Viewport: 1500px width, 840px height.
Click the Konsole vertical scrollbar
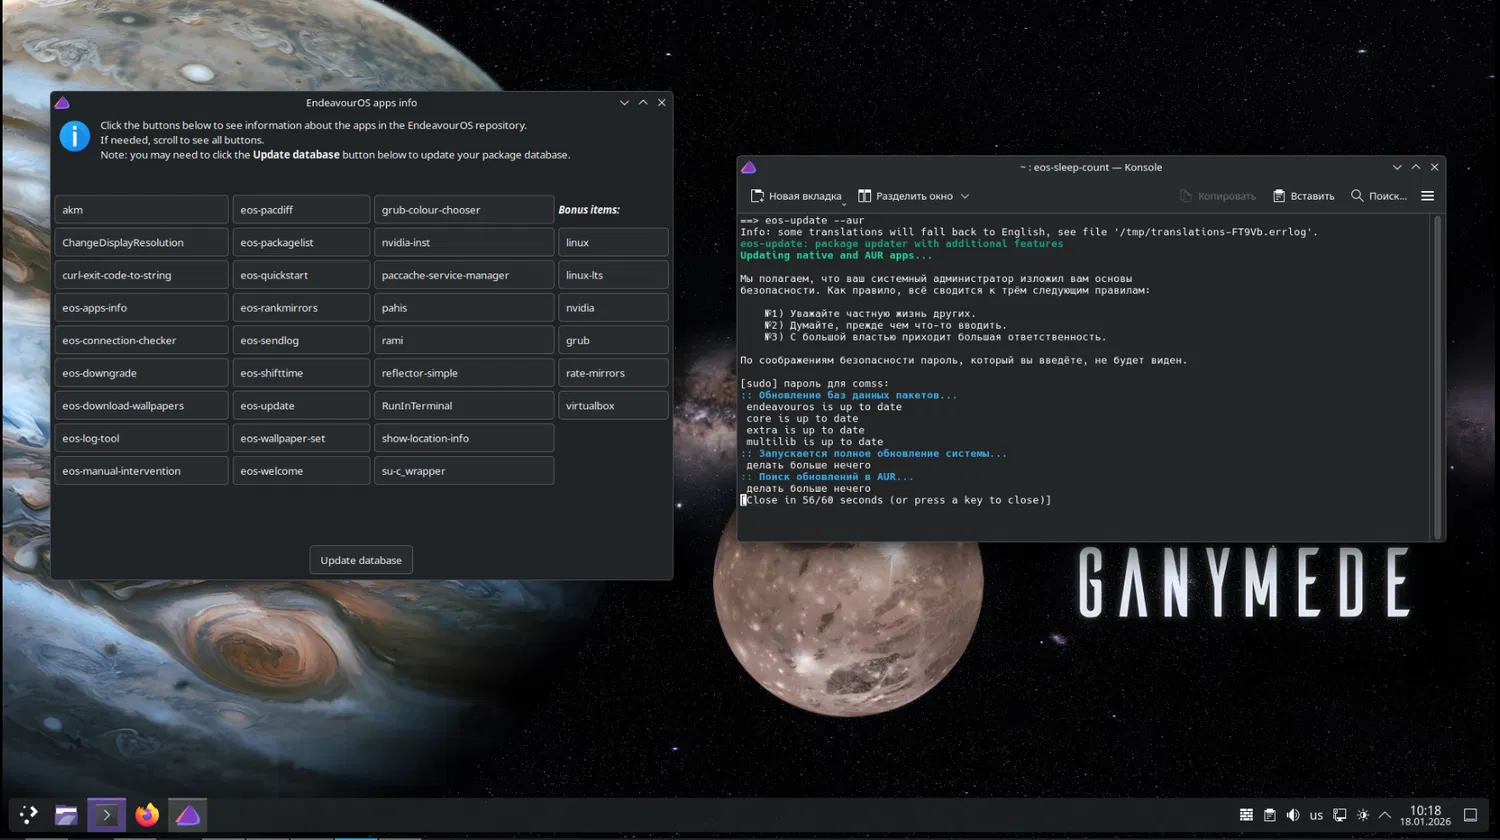1437,377
